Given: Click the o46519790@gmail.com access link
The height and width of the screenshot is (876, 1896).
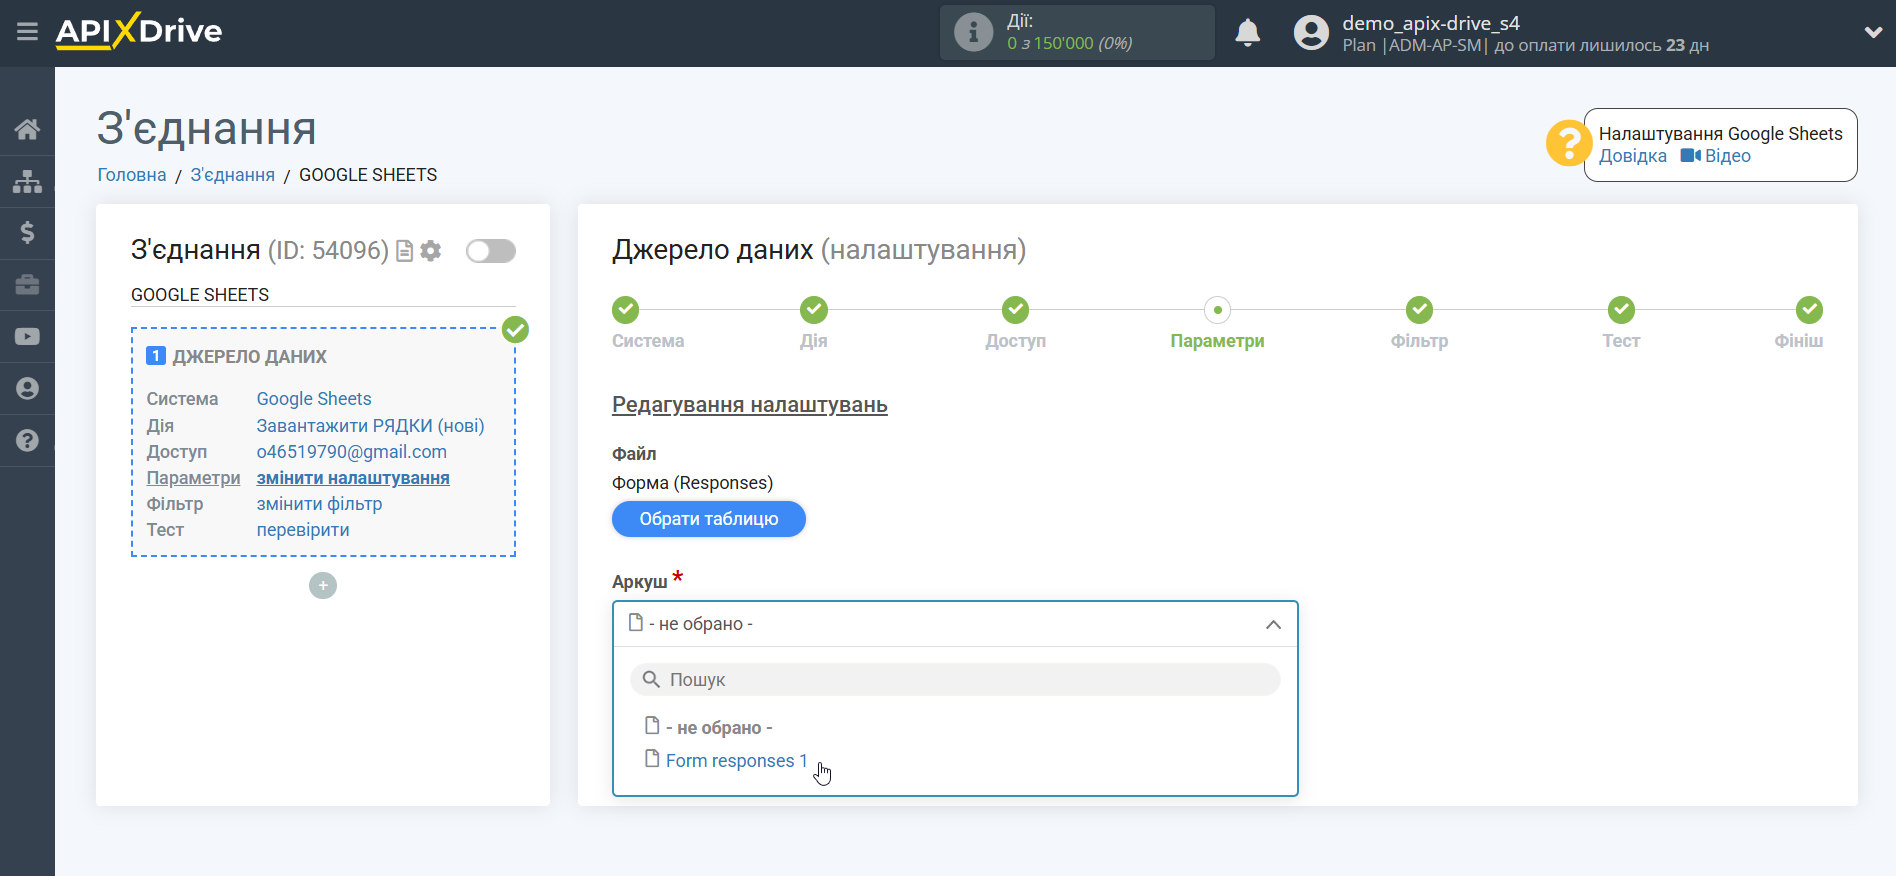Looking at the screenshot, I should (352, 452).
